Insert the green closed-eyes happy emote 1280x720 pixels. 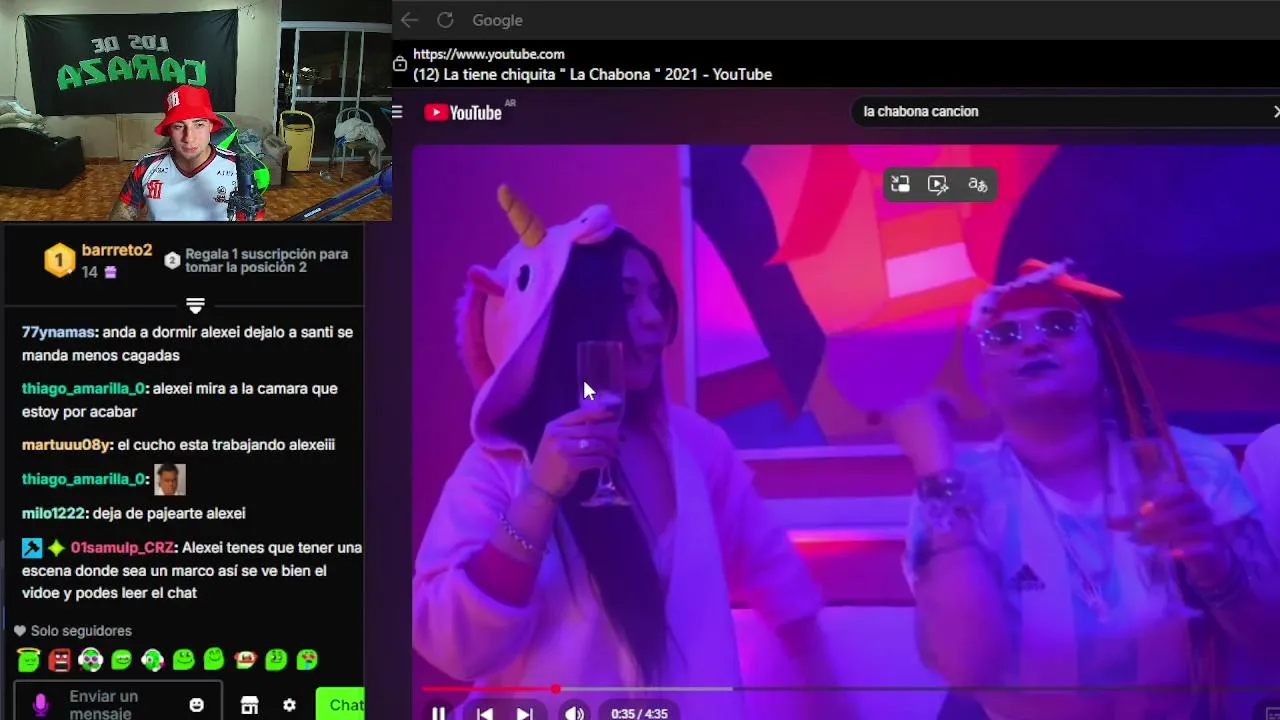pos(214,659)
